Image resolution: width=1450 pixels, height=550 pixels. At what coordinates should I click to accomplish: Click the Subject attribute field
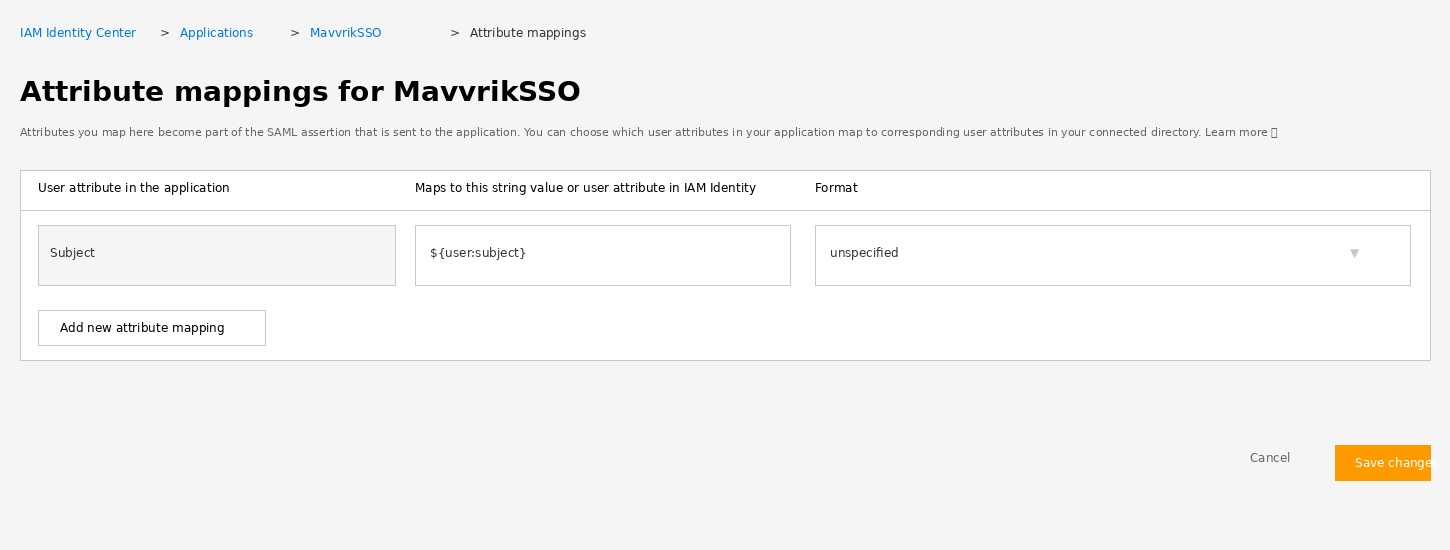[x=217, y=255]
